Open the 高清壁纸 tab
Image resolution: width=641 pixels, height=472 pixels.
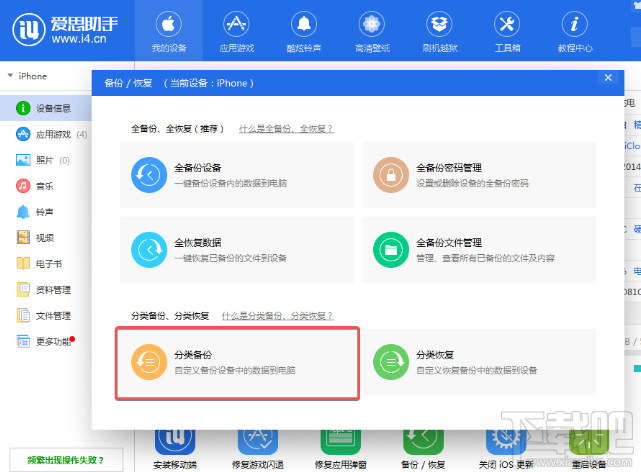coord(372,31)
